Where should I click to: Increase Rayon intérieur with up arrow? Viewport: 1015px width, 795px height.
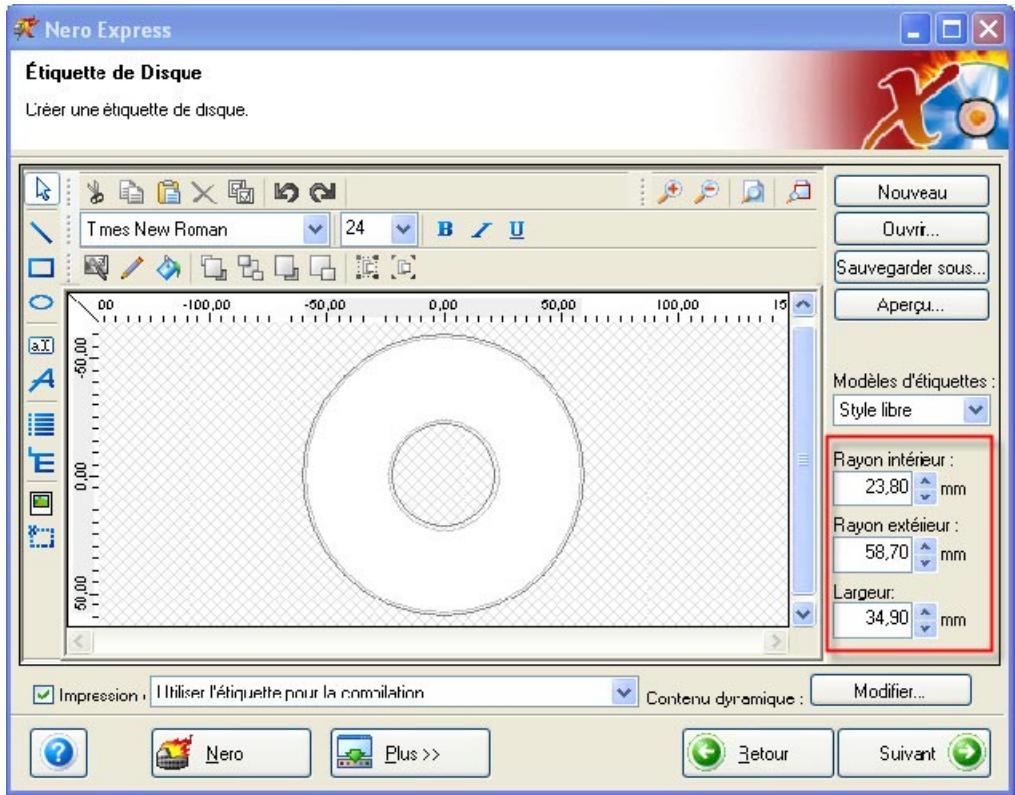pos(926,480)
